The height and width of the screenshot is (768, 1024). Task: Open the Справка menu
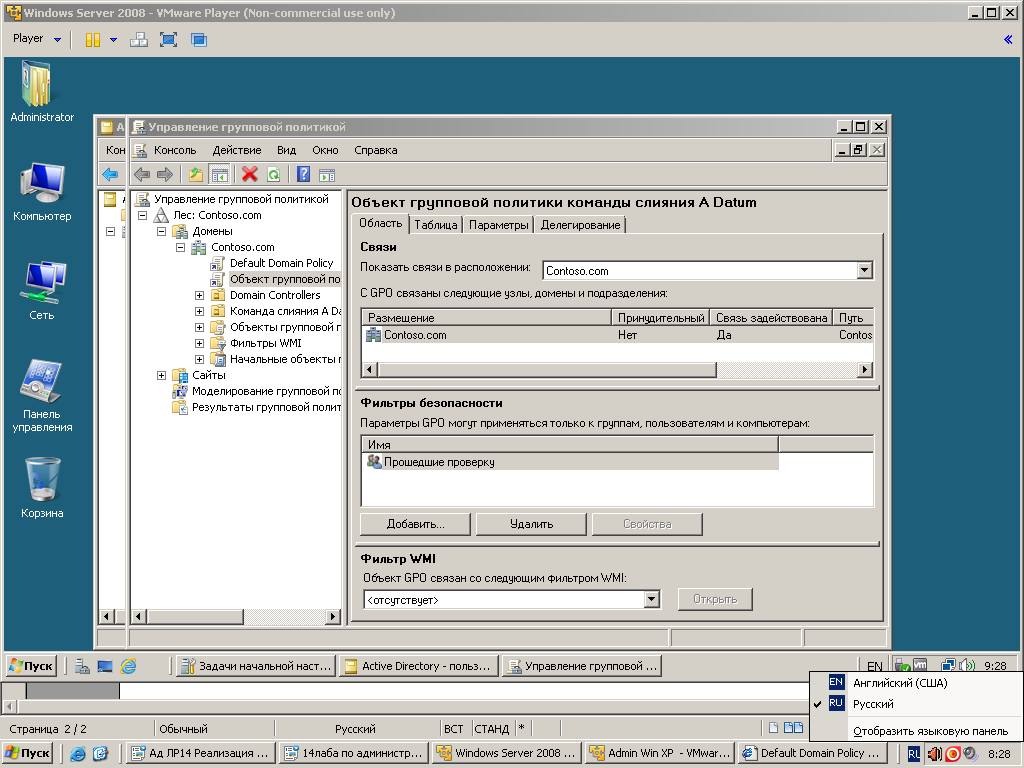pos(376,150)
